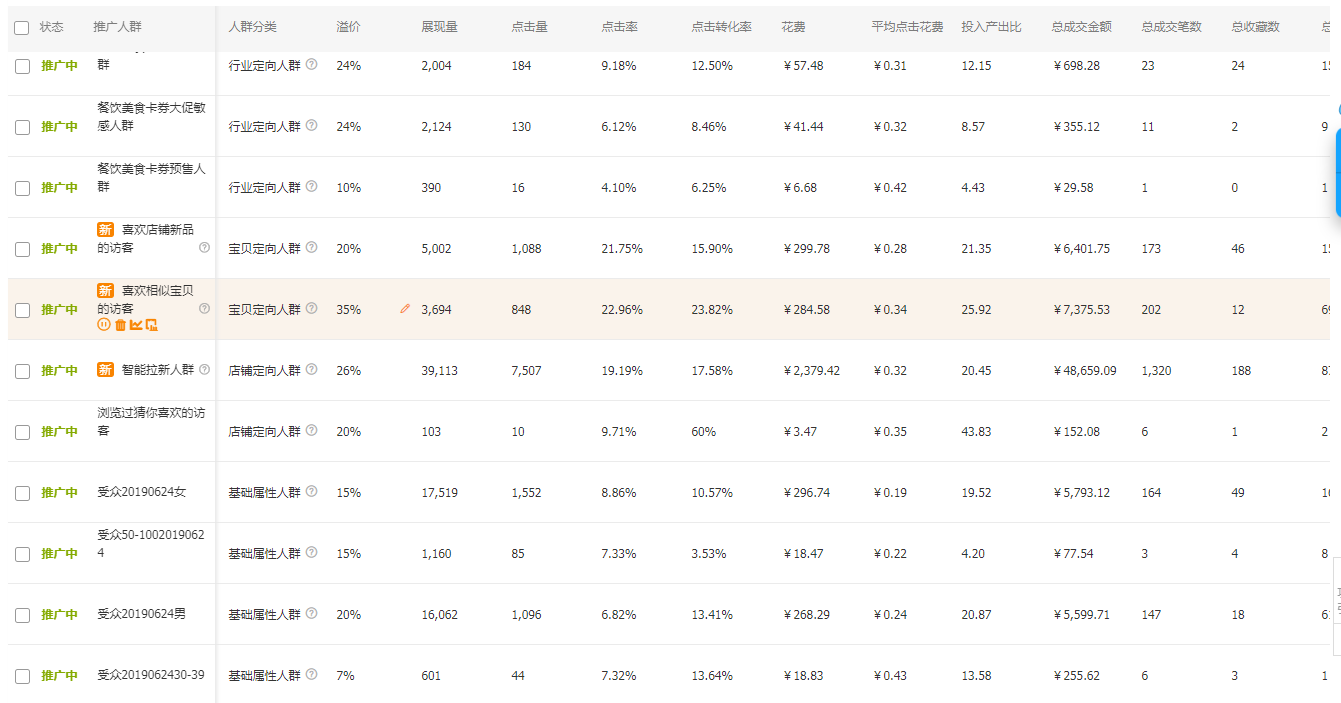Check the 智能拉新人群 row checkbox
The image size is (1341, 703).
[22, 371]
